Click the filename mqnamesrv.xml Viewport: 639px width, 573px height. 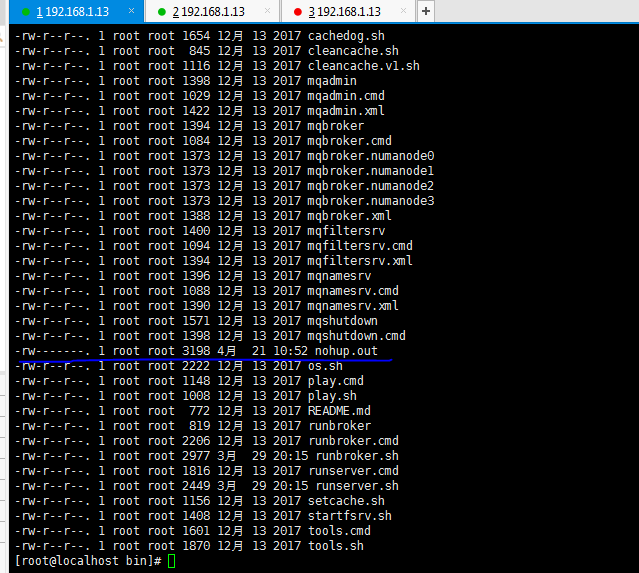pyautogui.click(x=353, y=306)
